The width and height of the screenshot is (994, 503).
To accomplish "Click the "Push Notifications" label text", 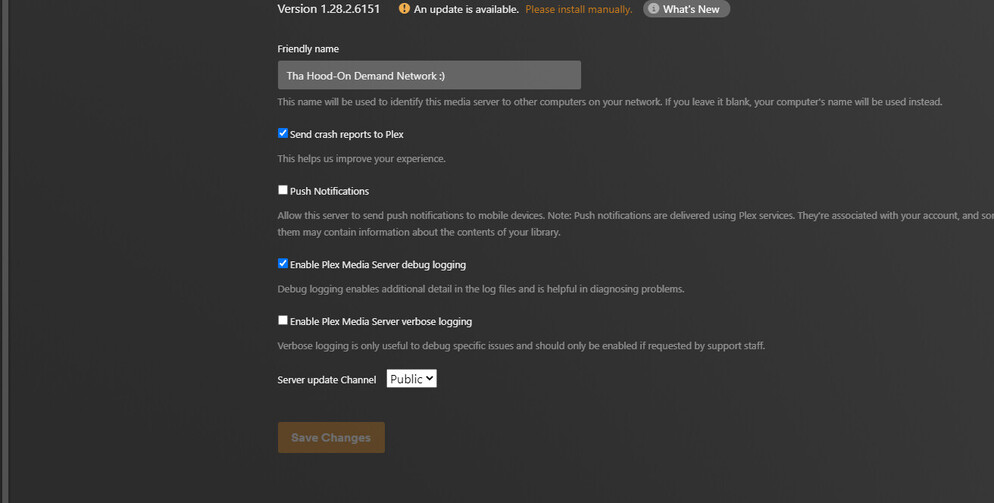I will point(329,191).
